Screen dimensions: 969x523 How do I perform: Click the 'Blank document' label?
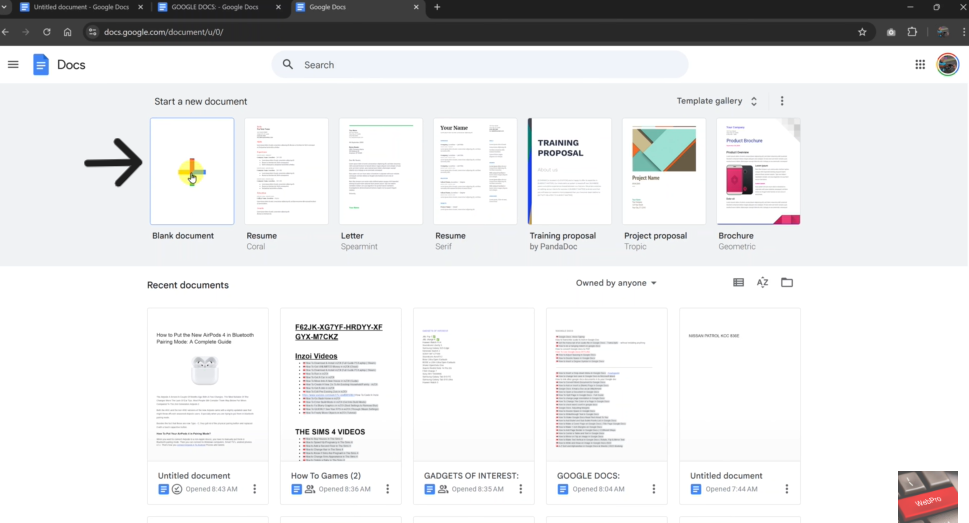[183, 236]
